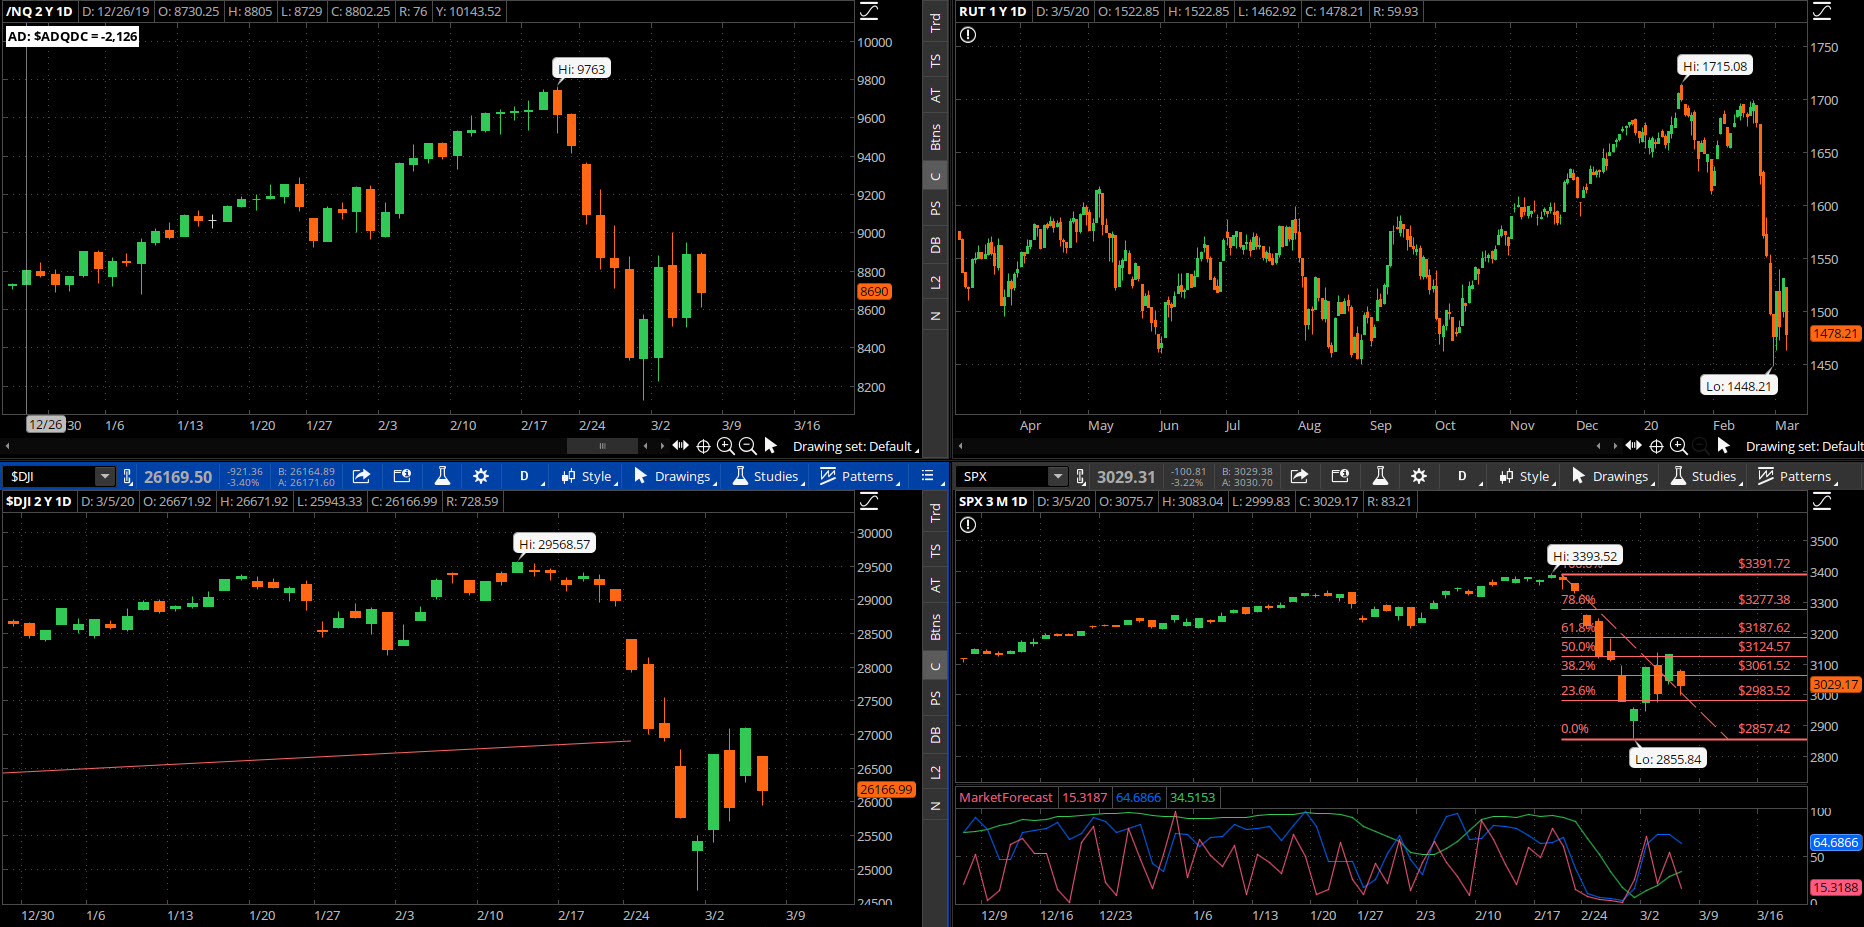This screenshot has height=927, width=1864.
Task: Click the flask icon next to $DJI gear
Action: tap(442, 476)
